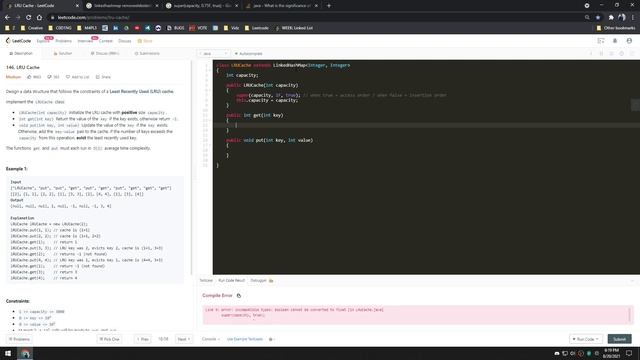Screen dimensions: 640x360
Task: Place cursor inside the get method body
Action: pyautogui.click(x=236, y=125)
